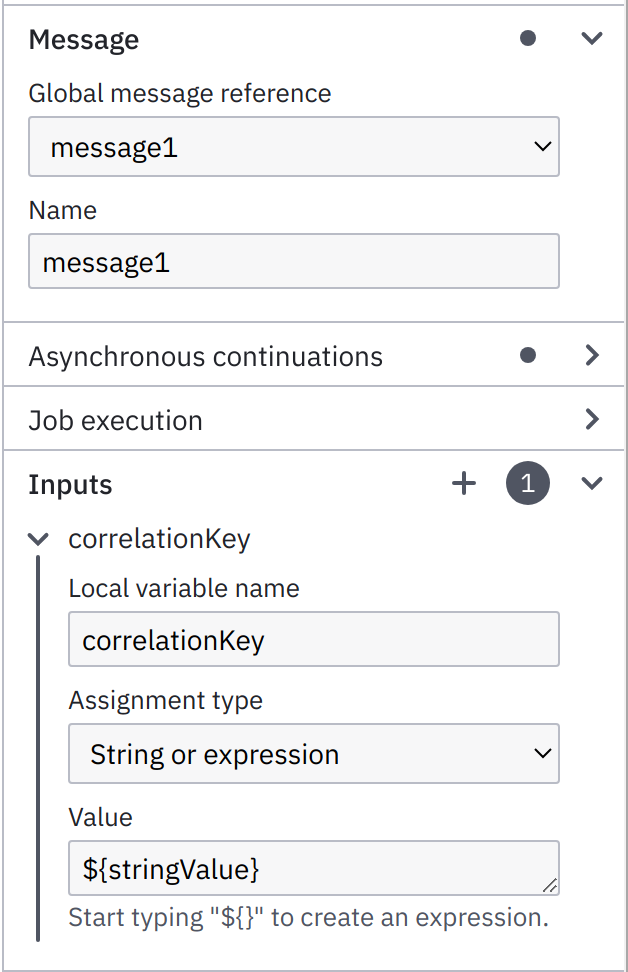Click the 'Global message reference' label
Image resolution: width=628 pixels, height=972 pixels.
pyautogui.click(x=180, y=94)
